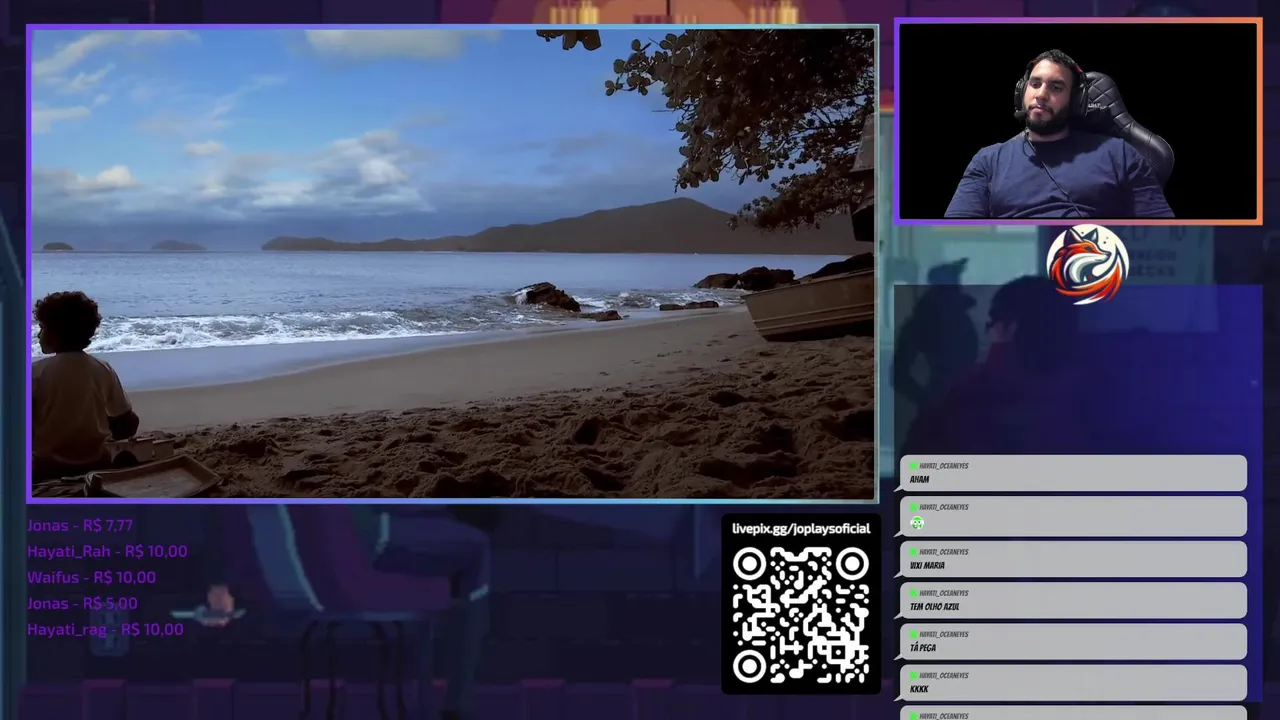Click donation entry 'Hayati_rag - R$ 10,00'
This screenshot has width=1280, height=720.
click(x=105, y=629)
